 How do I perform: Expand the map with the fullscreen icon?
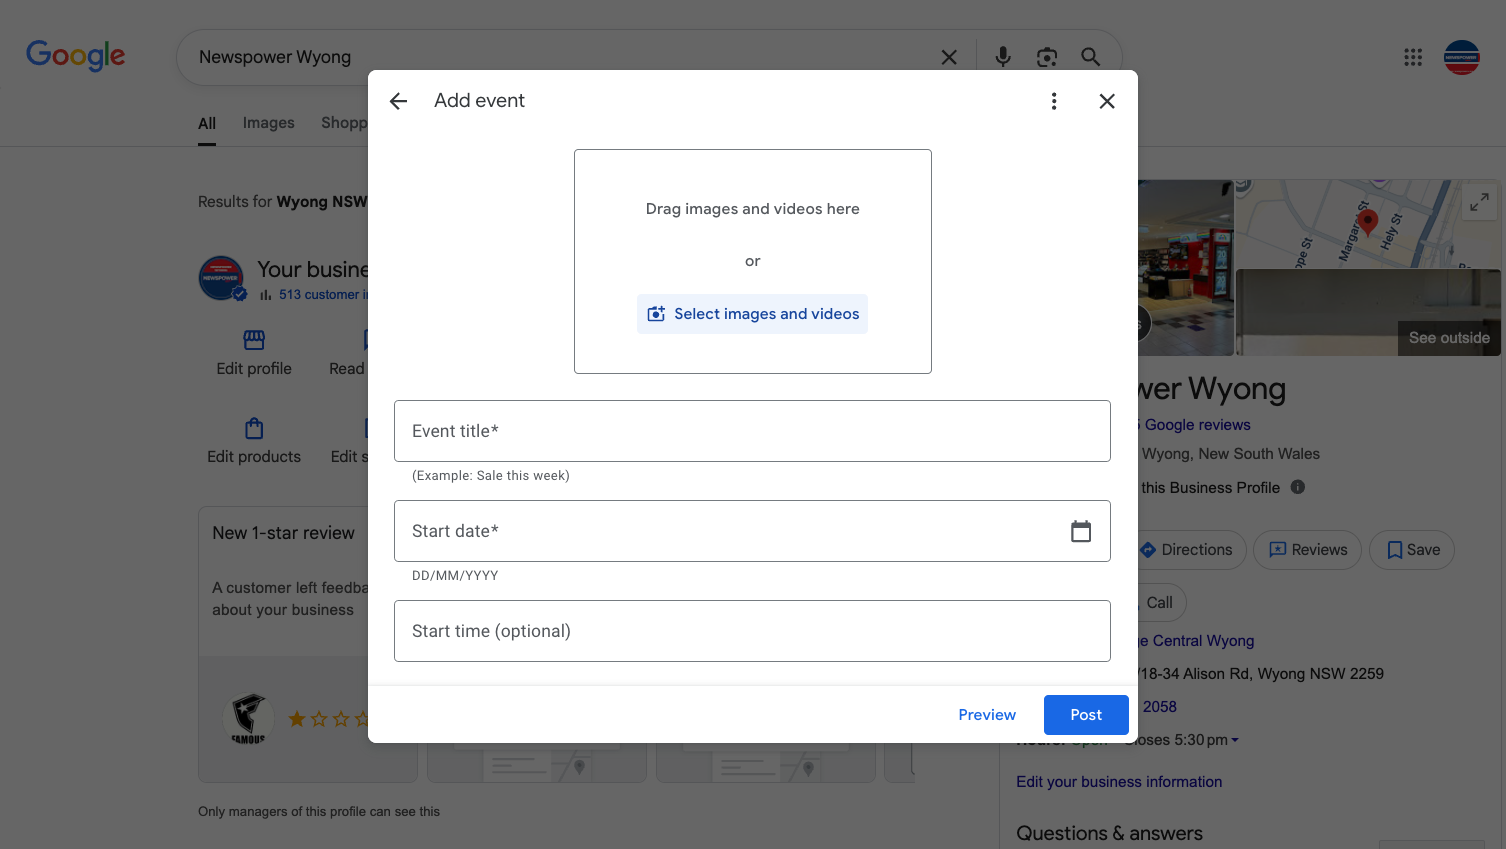(x=1479, y=202)
